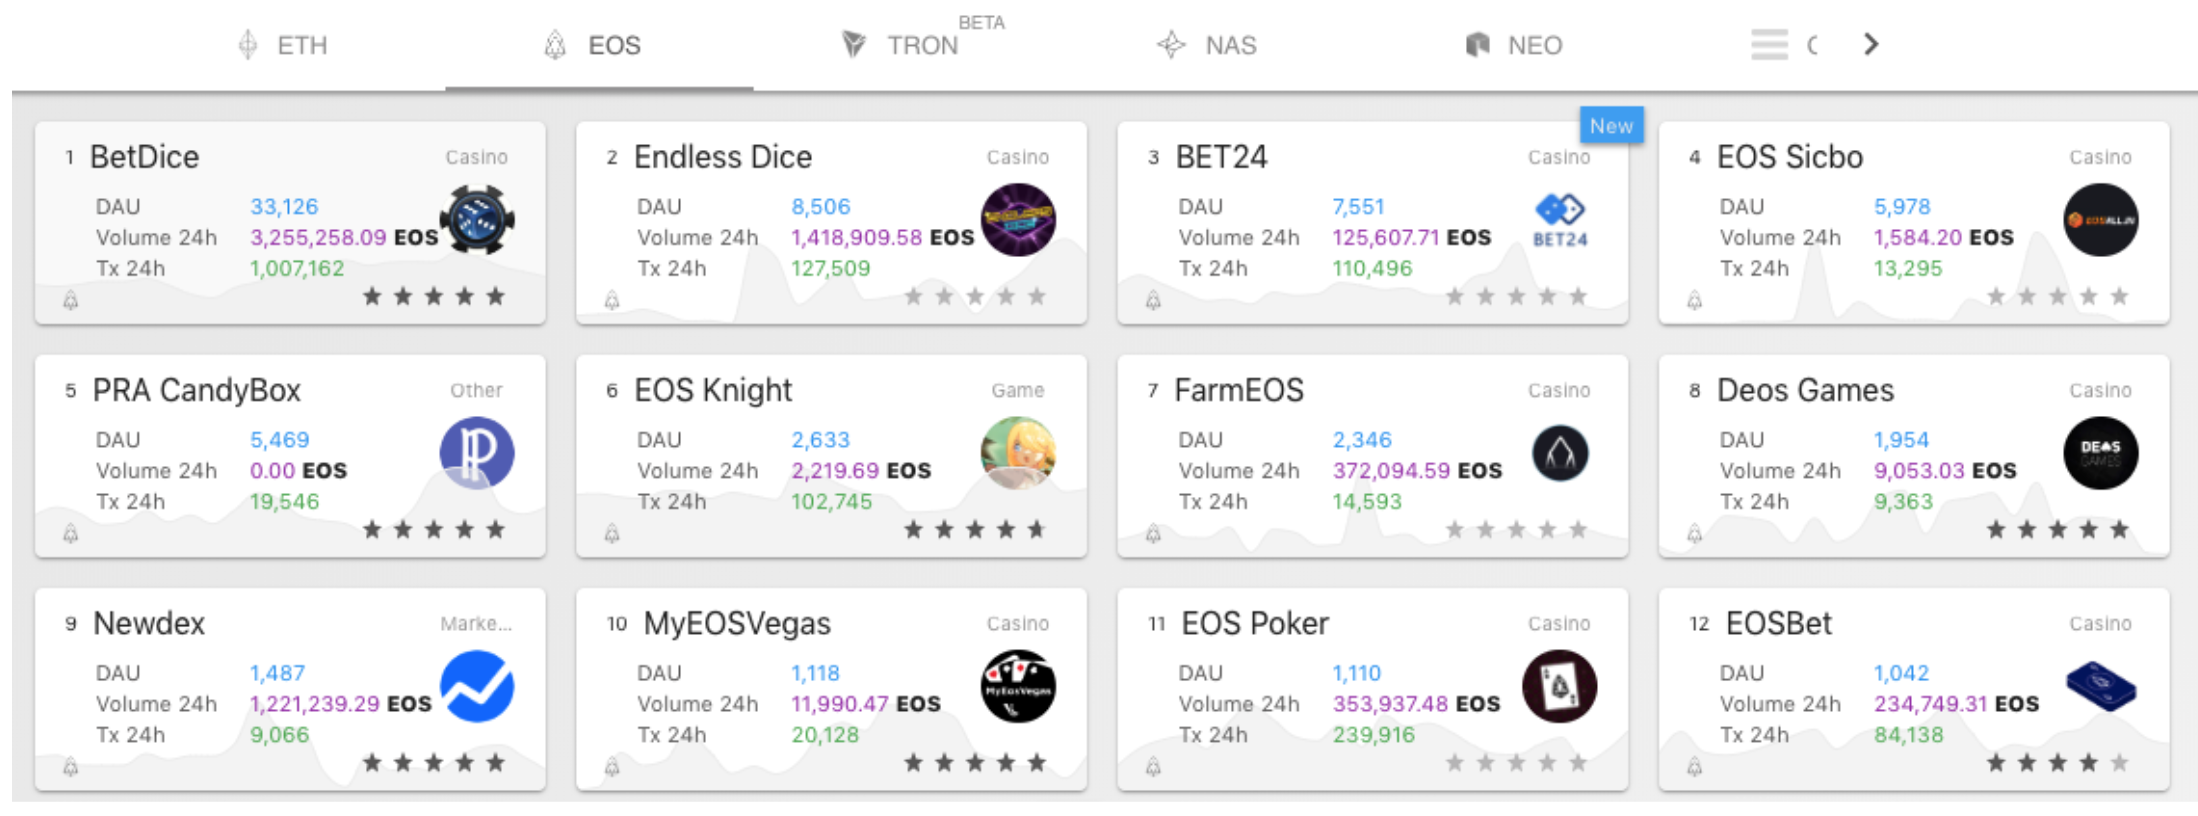Click the Endless Dice purple logo
The height and width of the screenshot is (816, 2198).
click(1018, 220)
